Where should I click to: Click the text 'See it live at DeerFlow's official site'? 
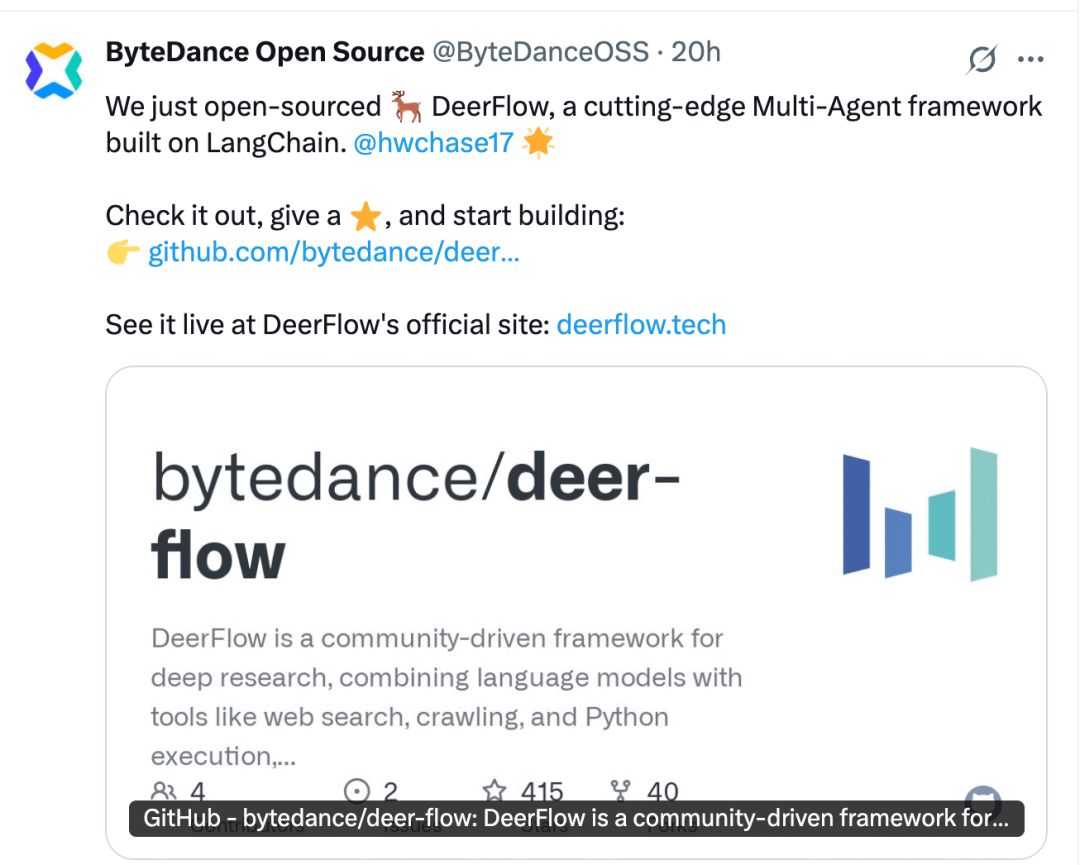327,324
